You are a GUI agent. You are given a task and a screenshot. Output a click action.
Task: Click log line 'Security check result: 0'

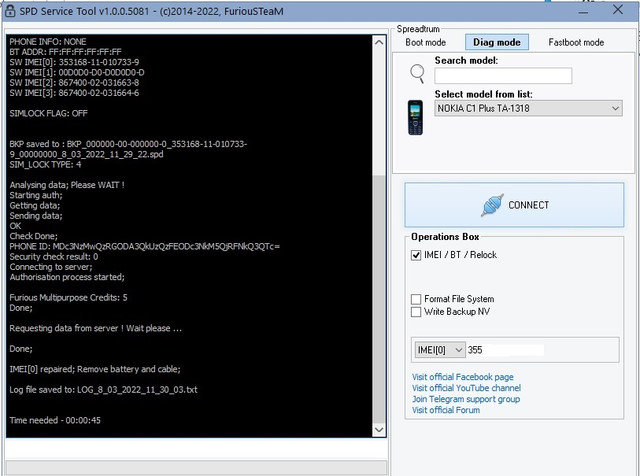(53, 257)
